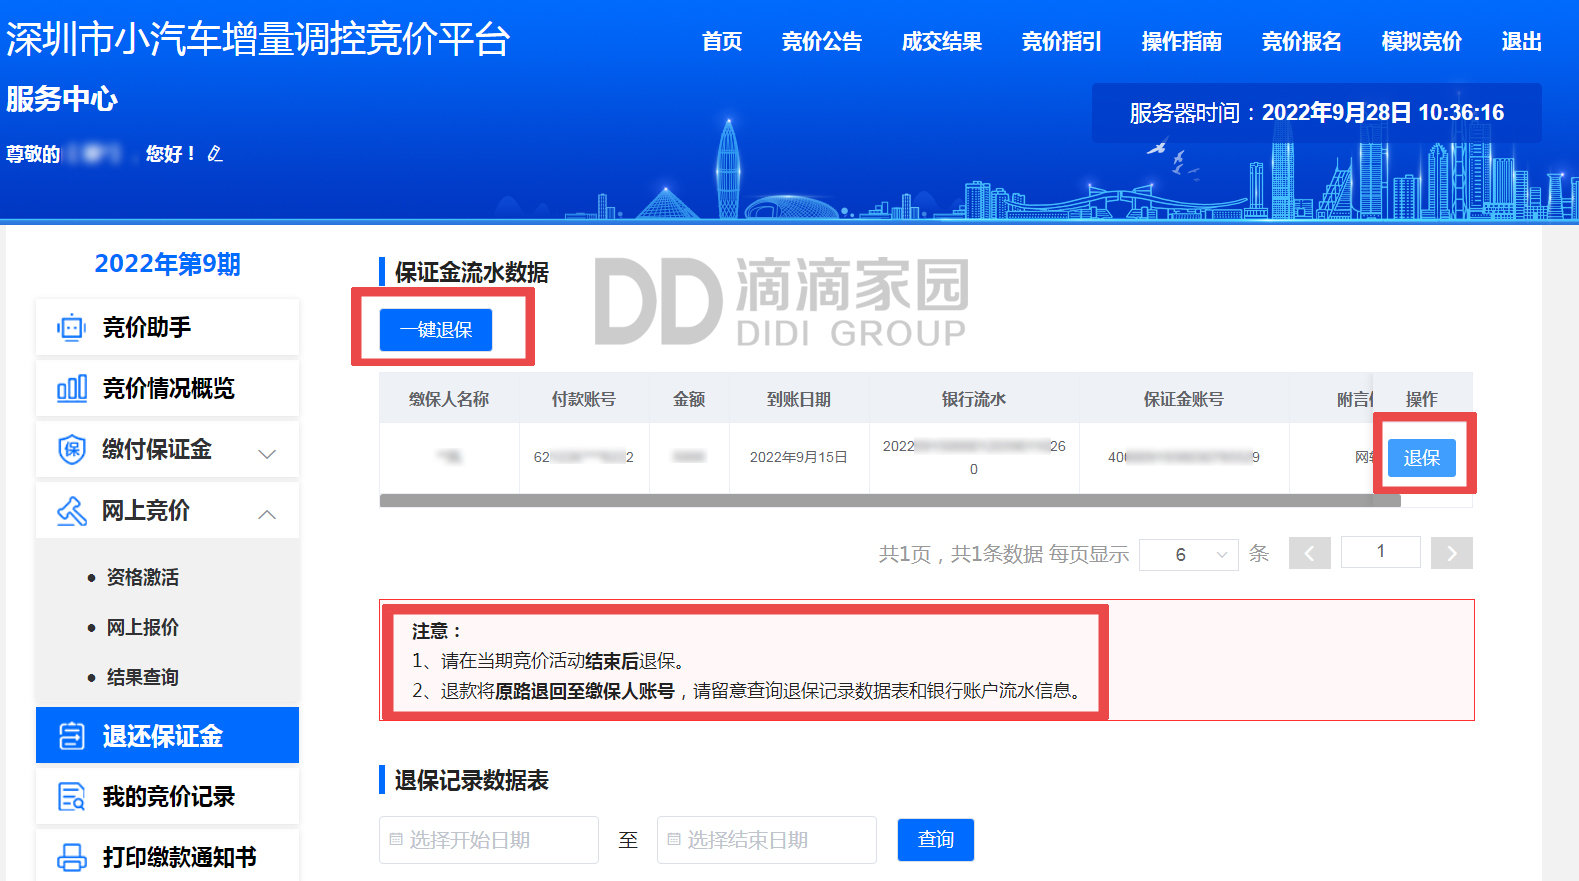Click the bar chart icon beside 竞价情况概览
1579x881 pixels.
click(71, 389)
